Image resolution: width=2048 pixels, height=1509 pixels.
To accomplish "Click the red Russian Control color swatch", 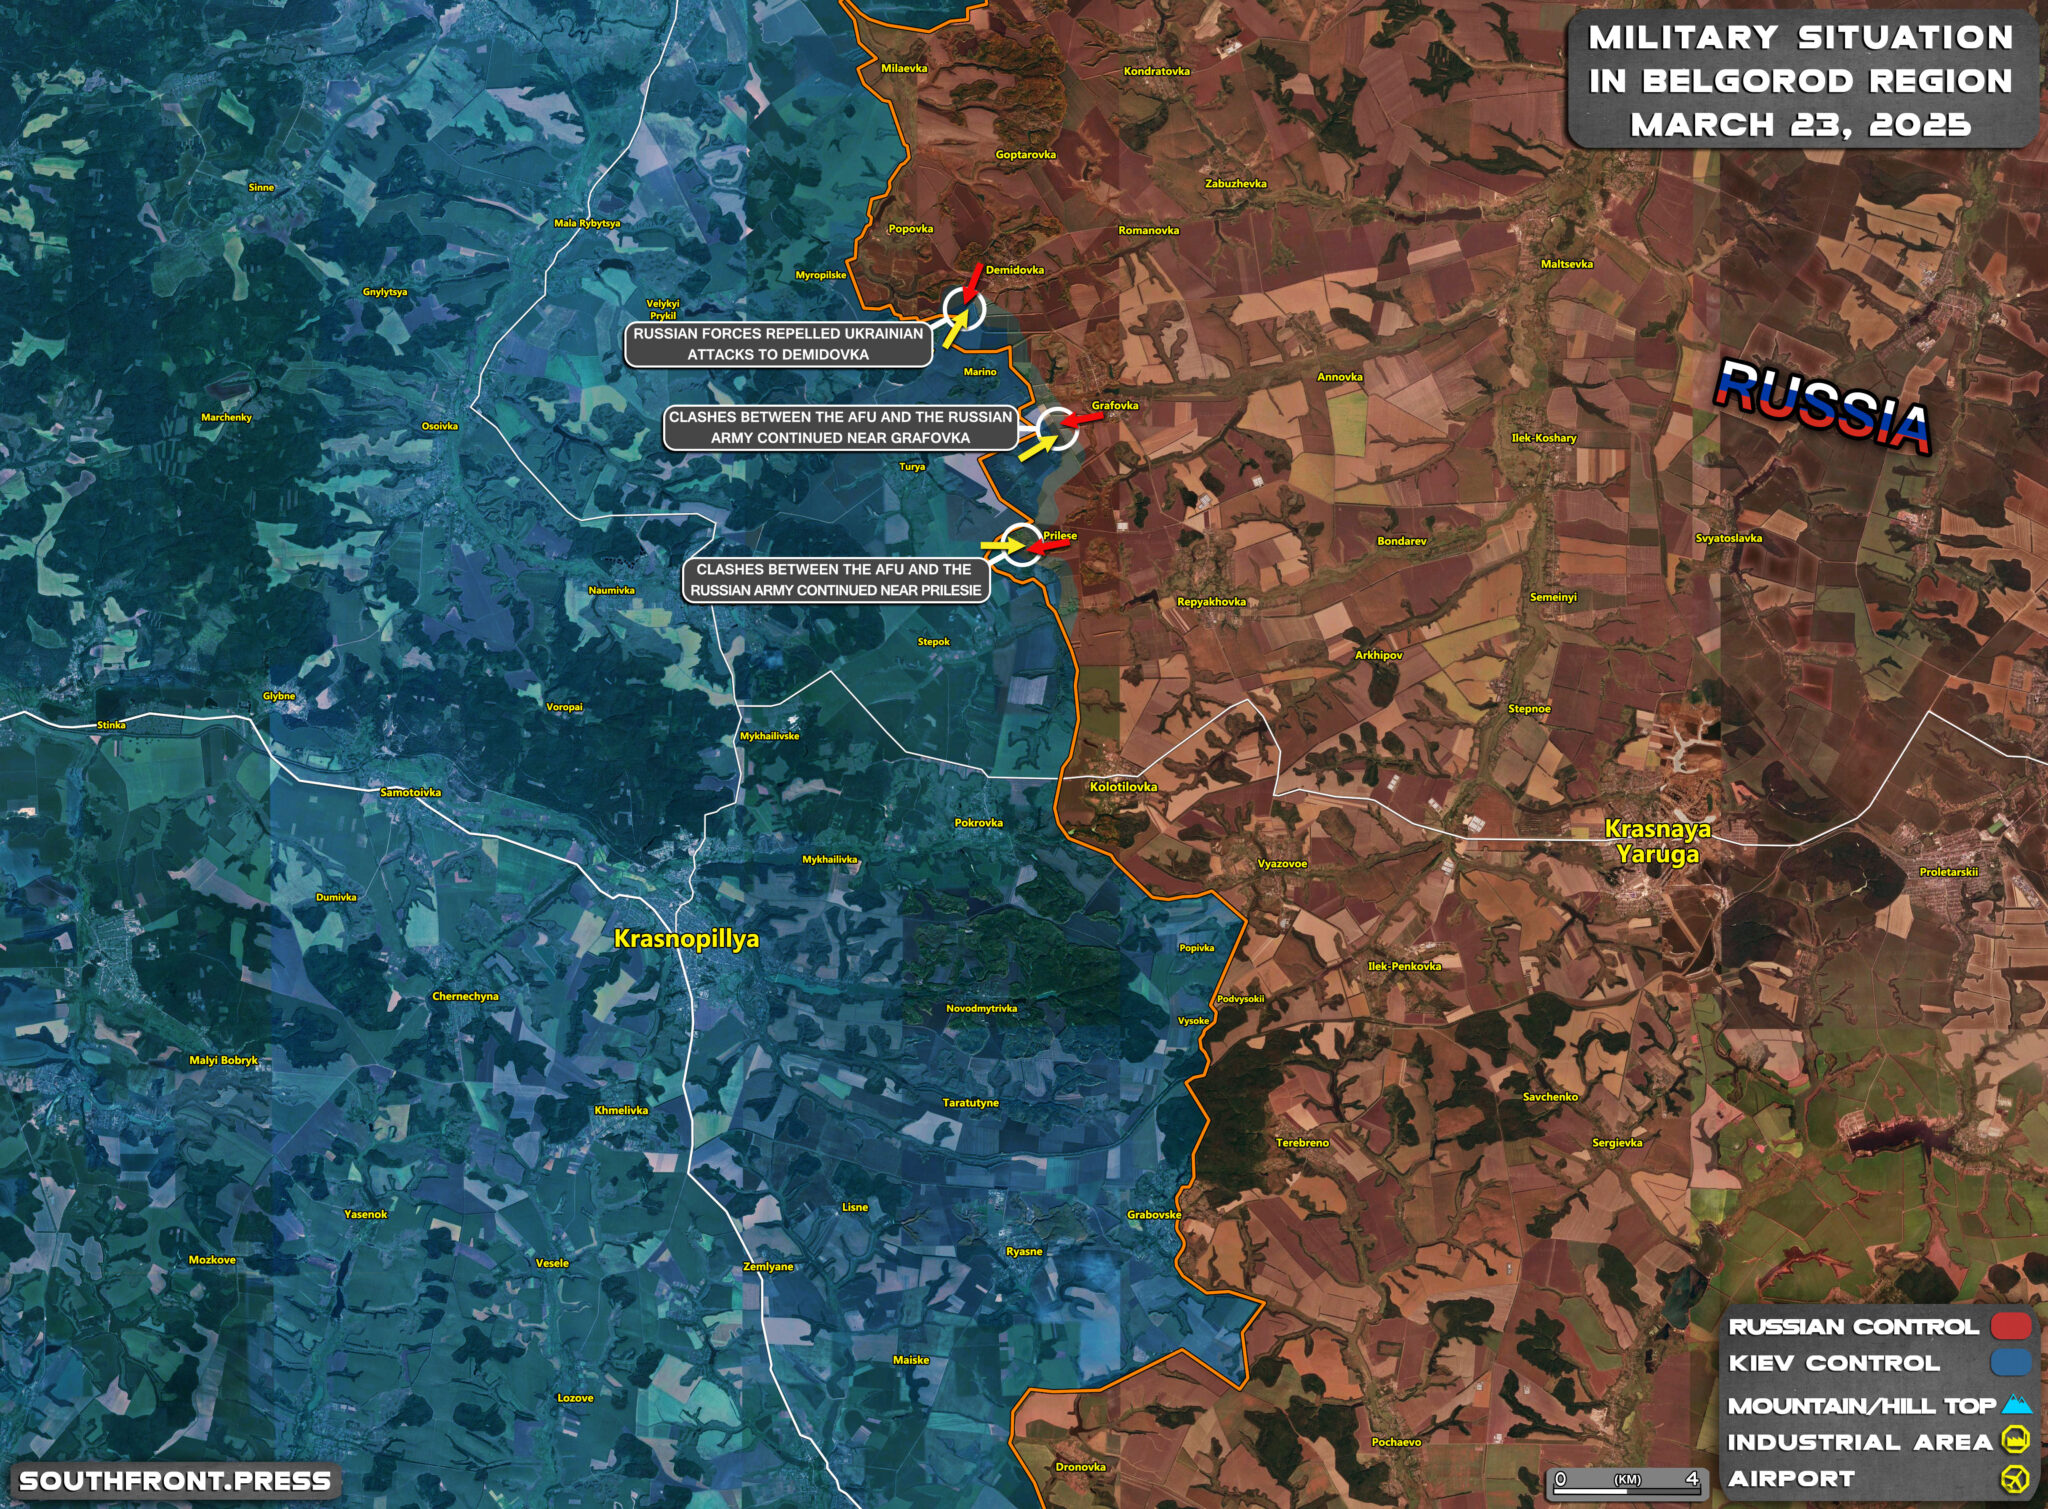I will click(x=2010, y=1326).
